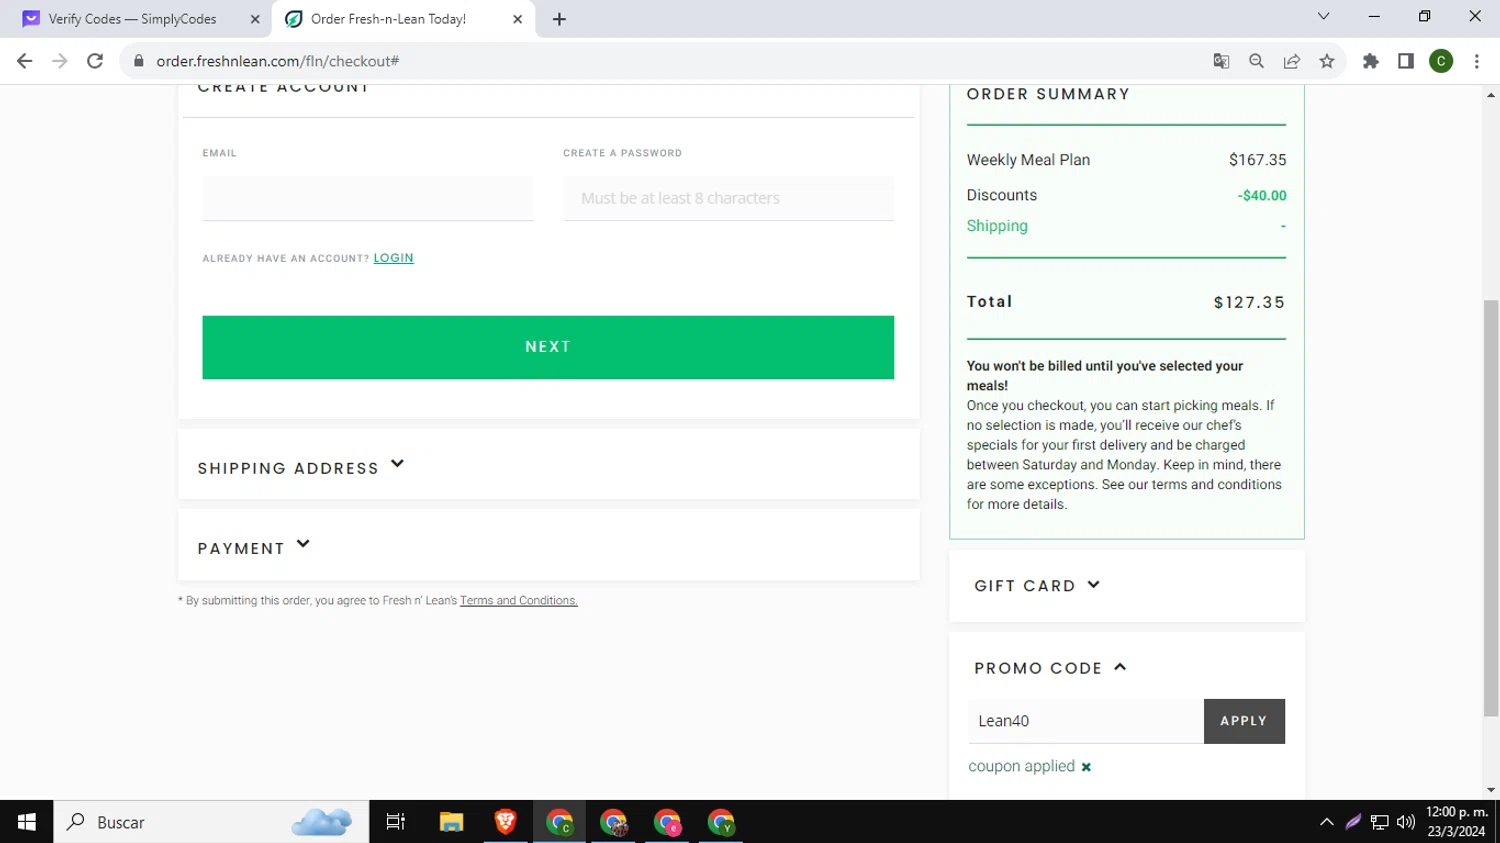Open a new browser tab

coord(559,19)
